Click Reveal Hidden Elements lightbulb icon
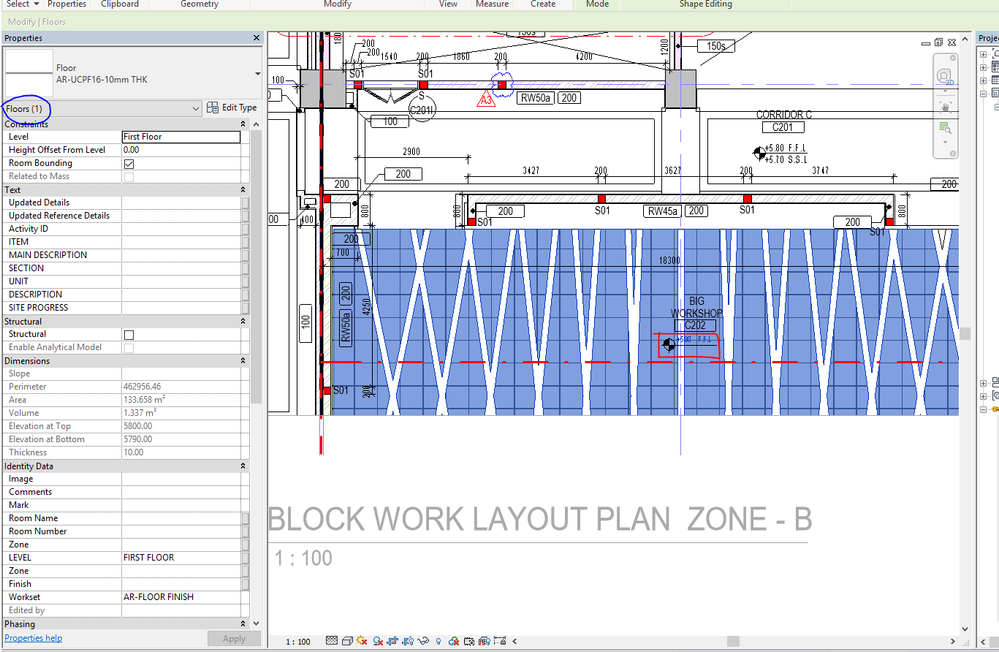The image size is (999, 652). click(x=438, y=641)
